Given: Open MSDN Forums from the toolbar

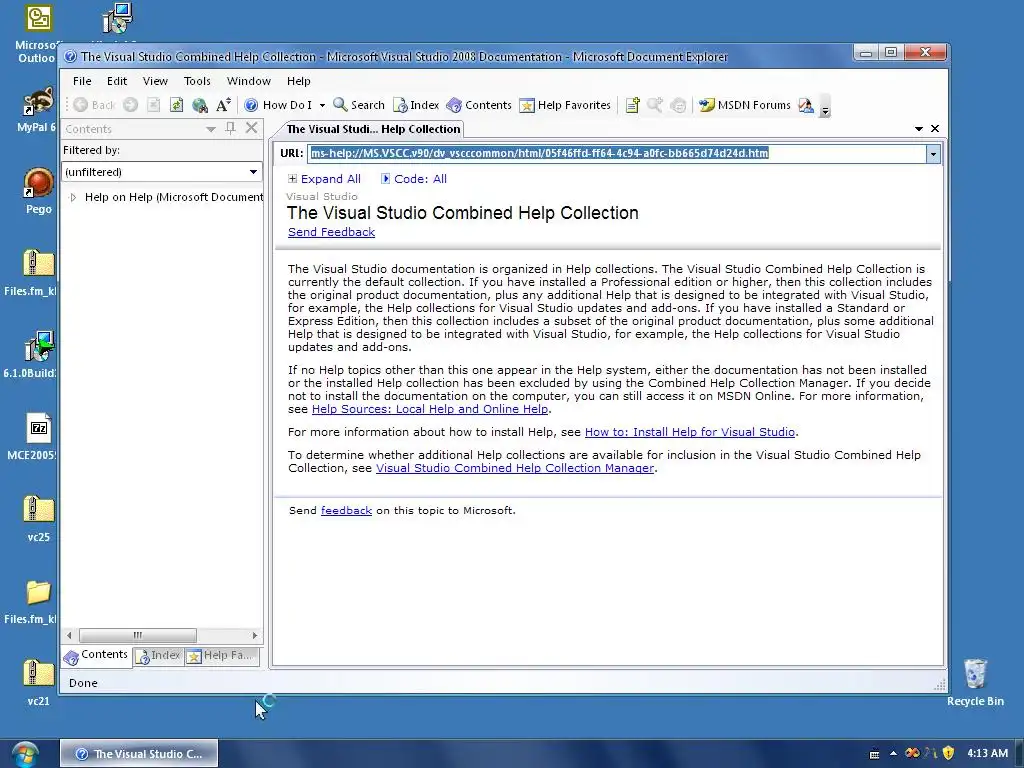Looking at the screenshot, I should (744, 105).
